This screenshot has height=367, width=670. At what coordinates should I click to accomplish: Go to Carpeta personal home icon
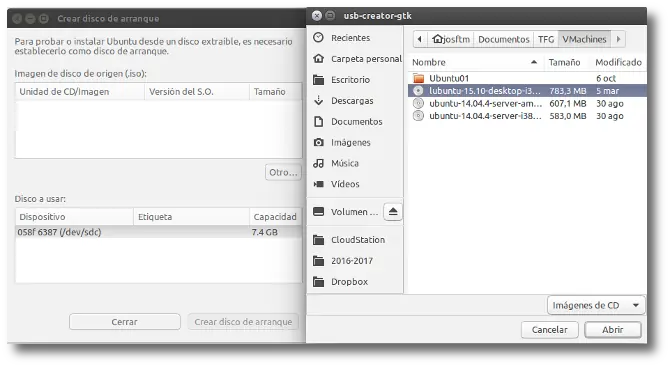[318, 59]
